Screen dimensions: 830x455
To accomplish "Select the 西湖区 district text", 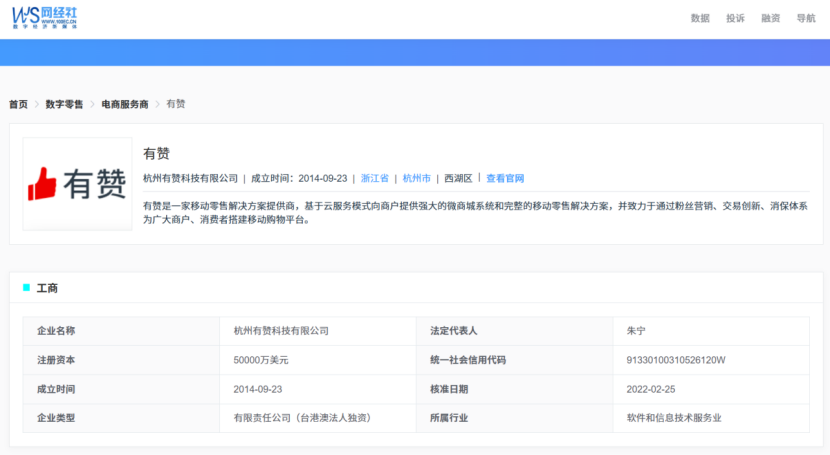I will (x=458, y=178).
